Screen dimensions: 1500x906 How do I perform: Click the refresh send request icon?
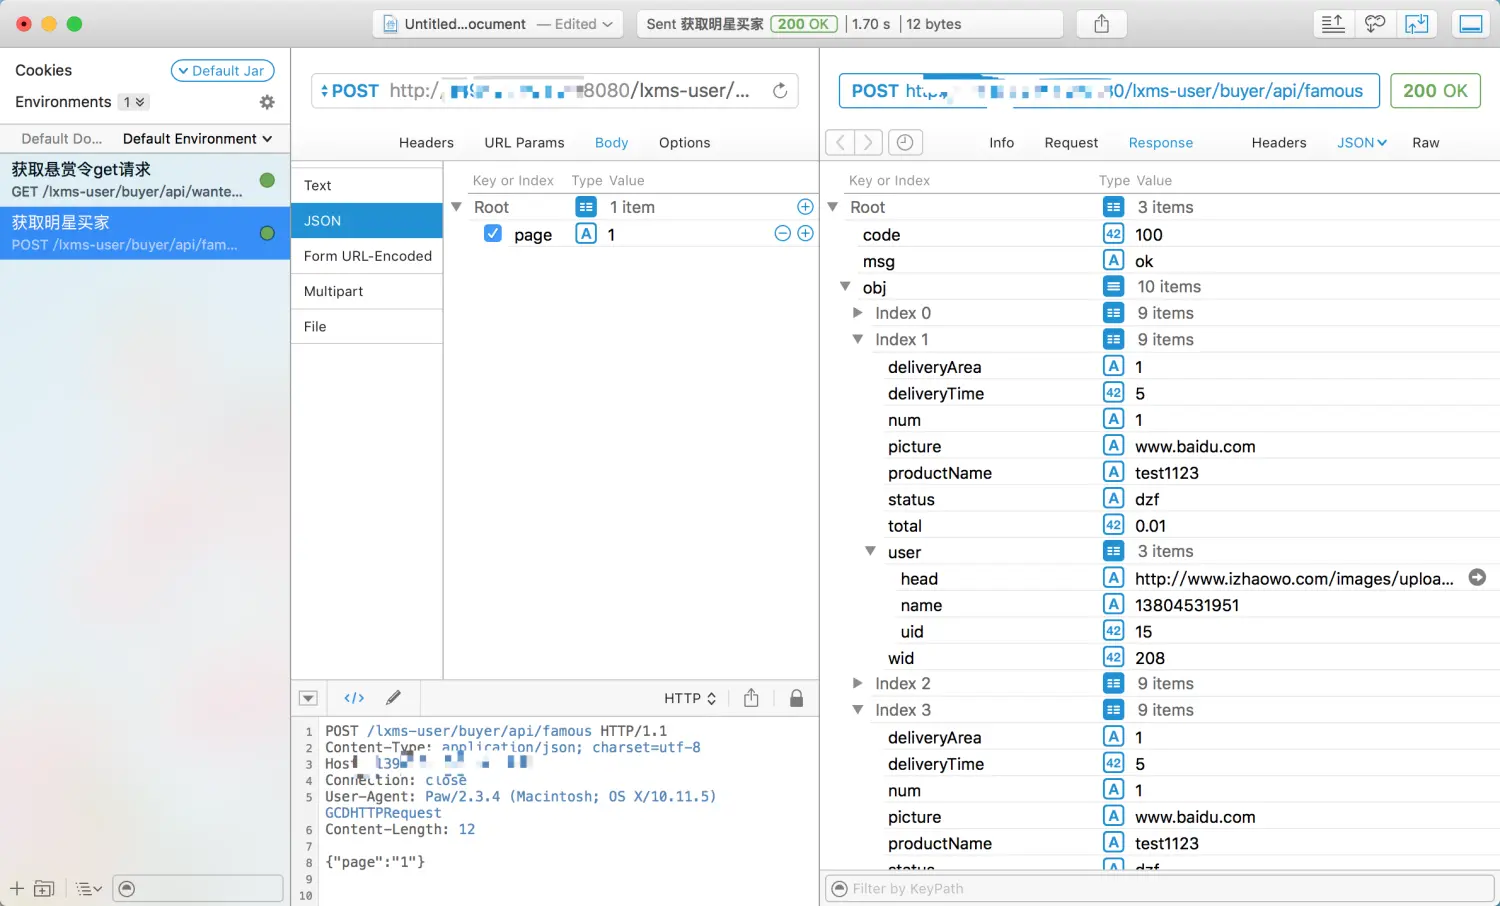(780, 91)
